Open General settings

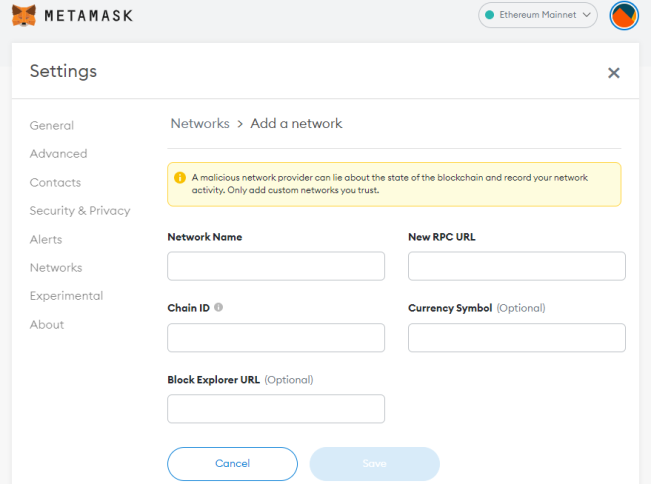52,125
